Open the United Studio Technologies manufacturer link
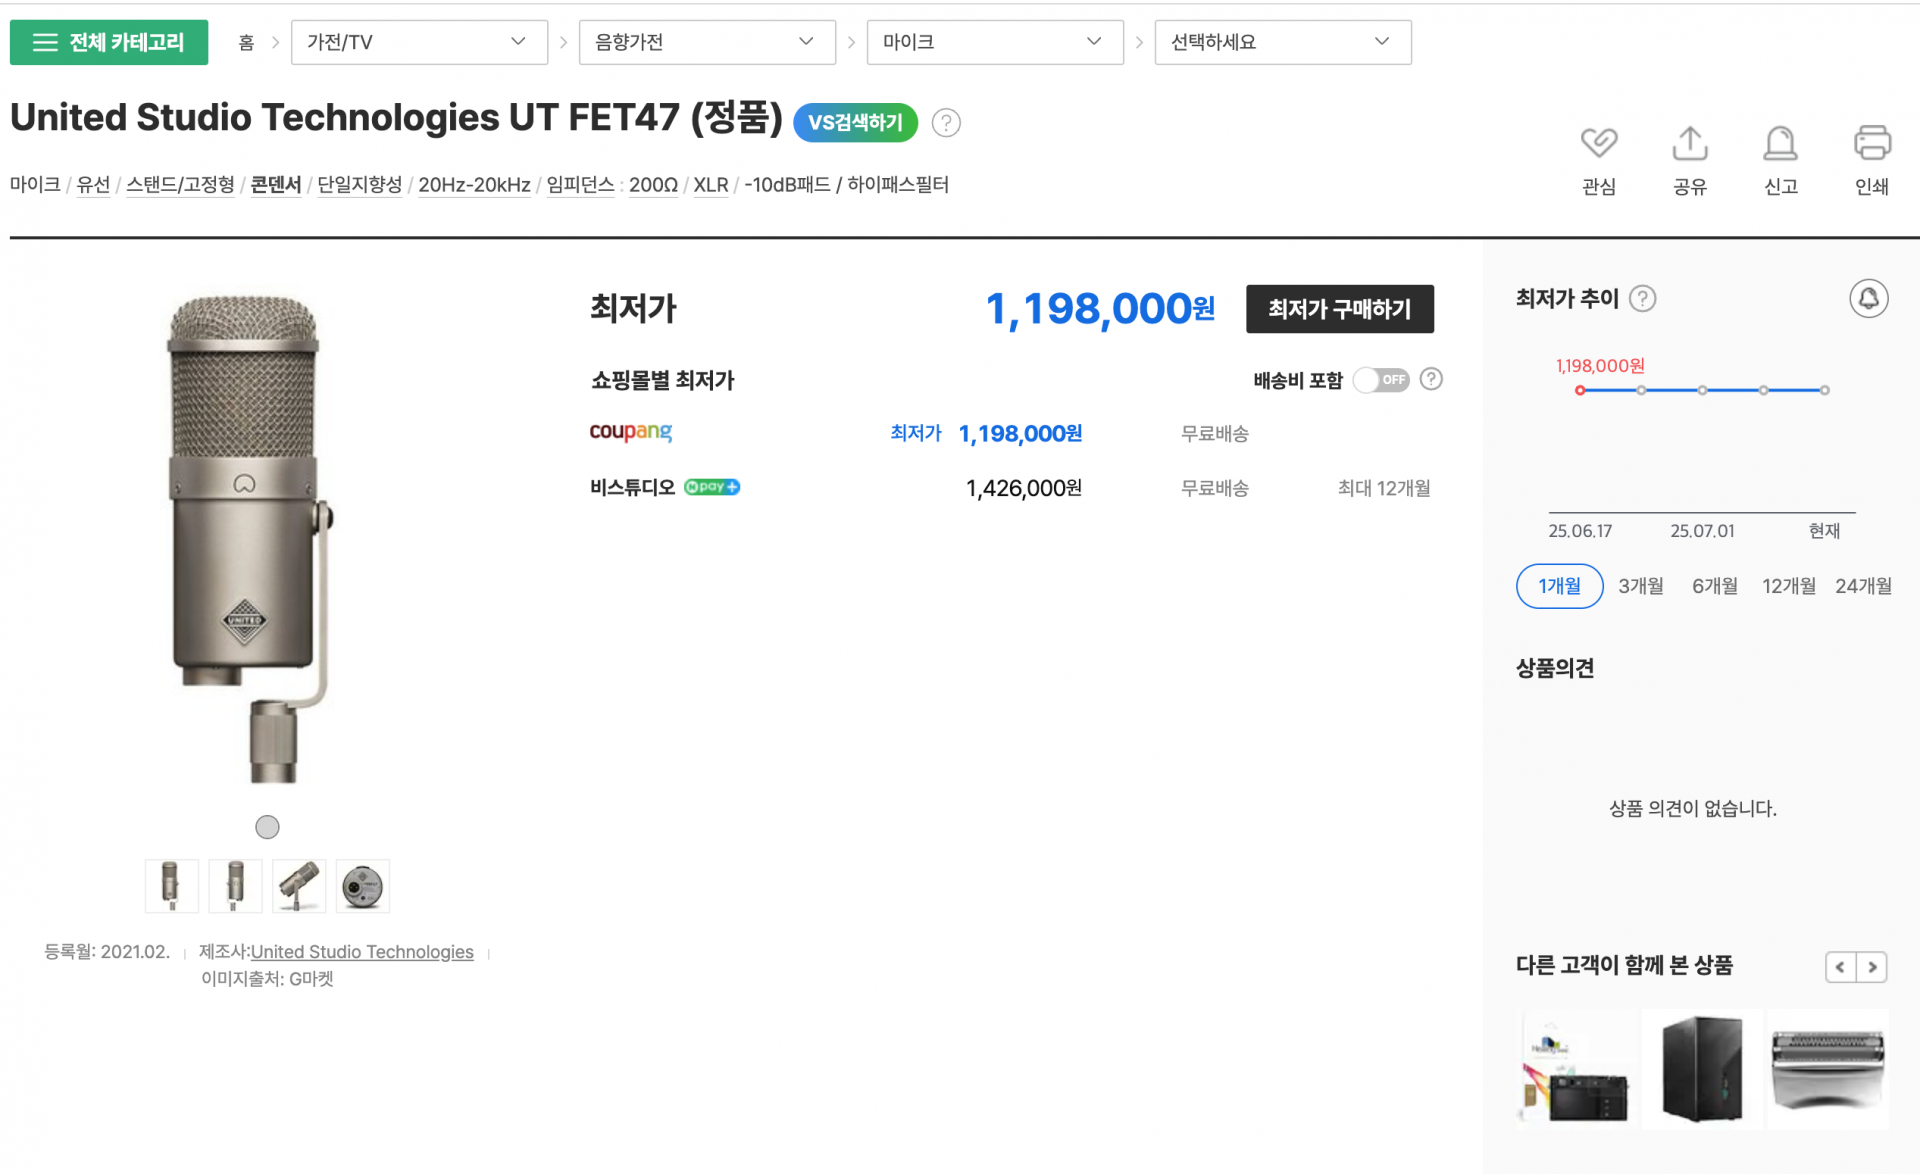 click(x=362, y=952)
